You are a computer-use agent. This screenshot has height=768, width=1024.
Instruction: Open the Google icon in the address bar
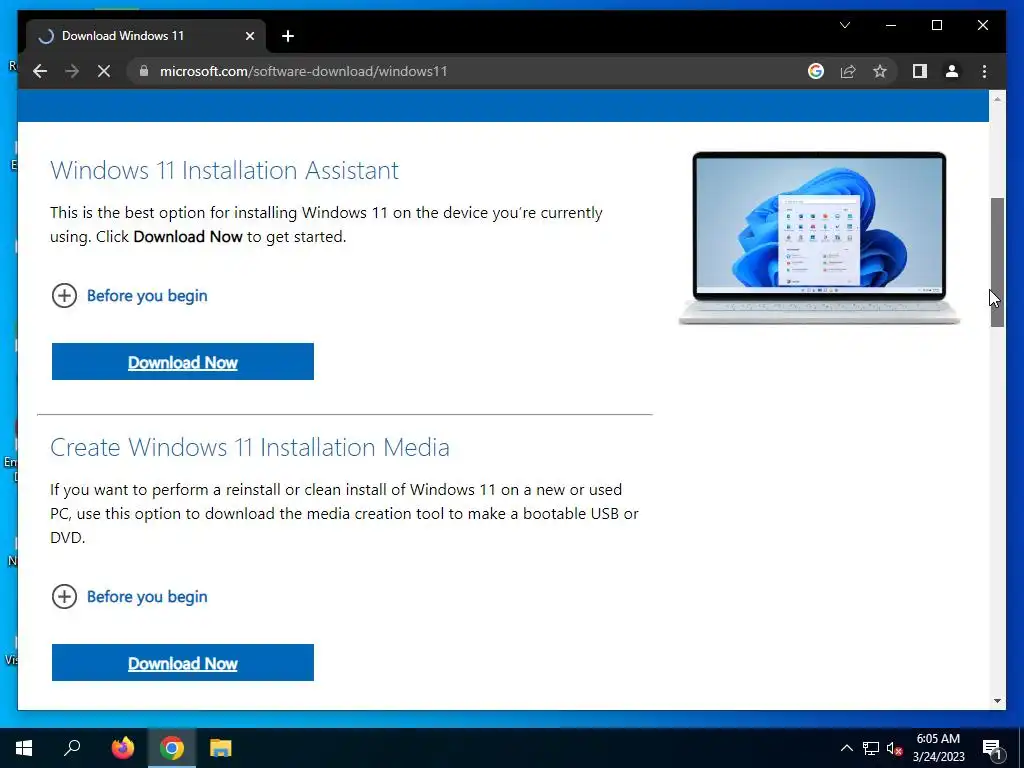click(816, 71)
